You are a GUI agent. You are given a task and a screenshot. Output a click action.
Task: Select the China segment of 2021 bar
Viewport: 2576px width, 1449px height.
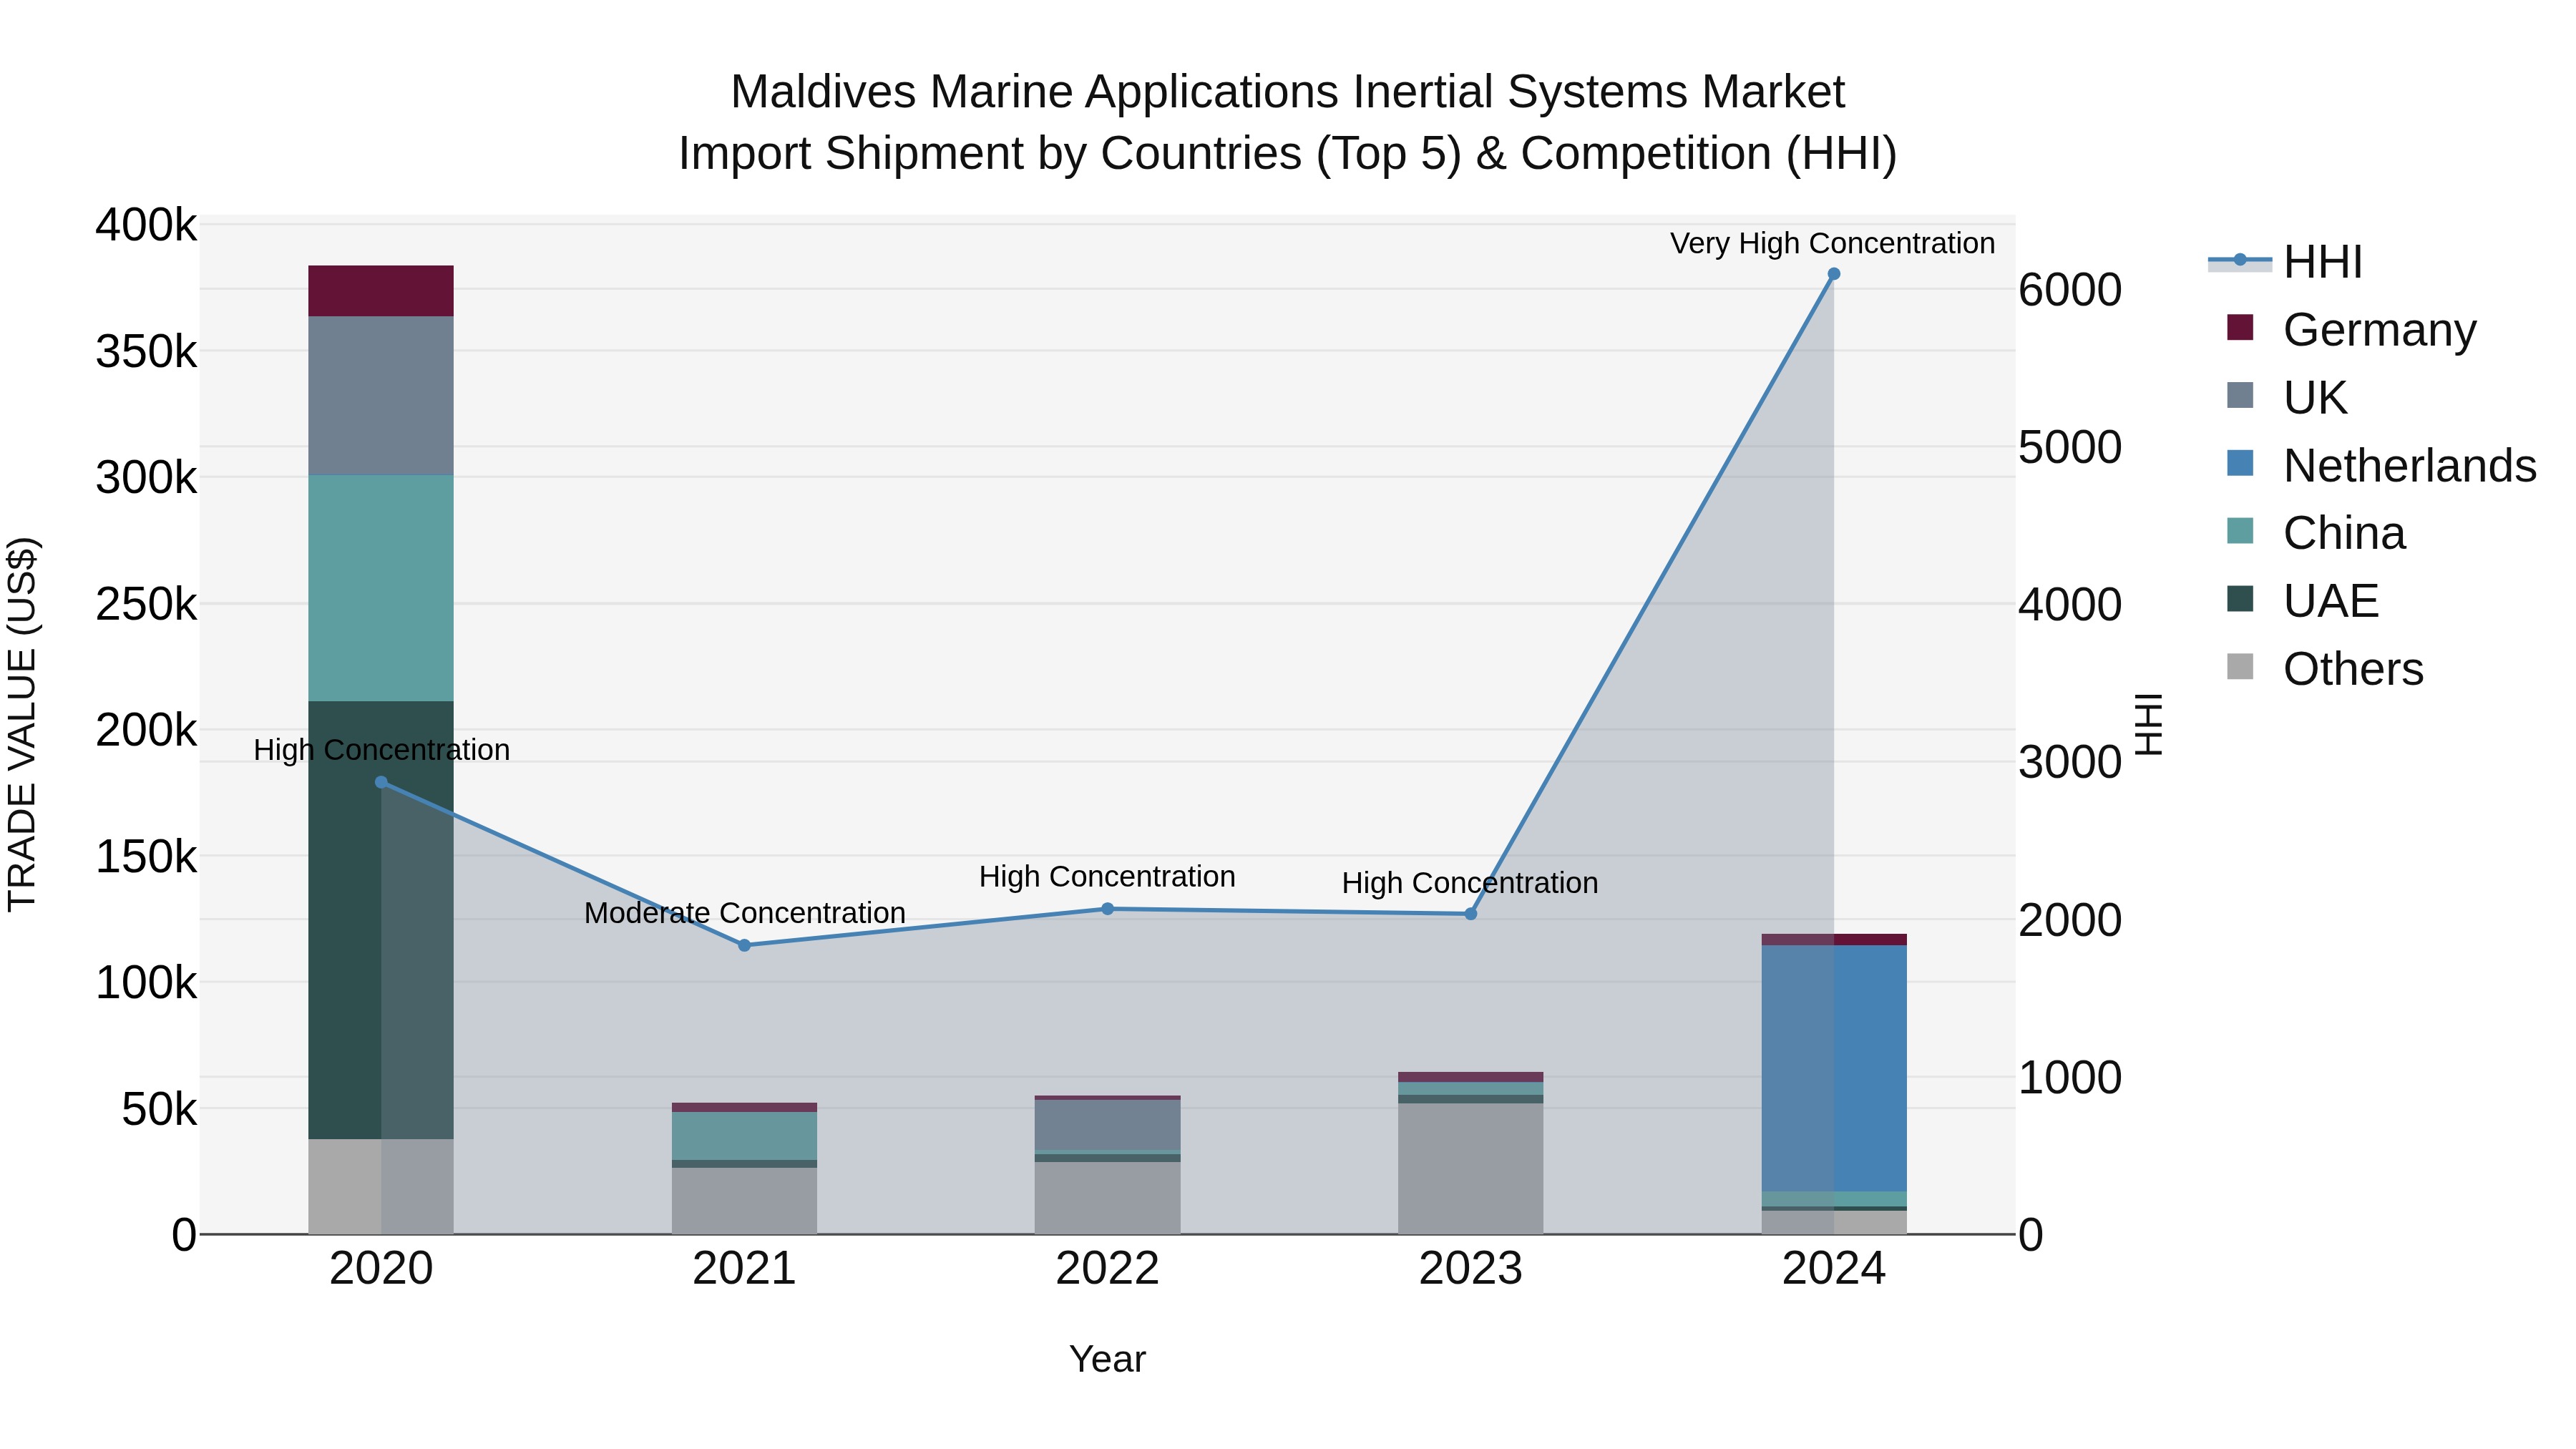coord(744,1136)
